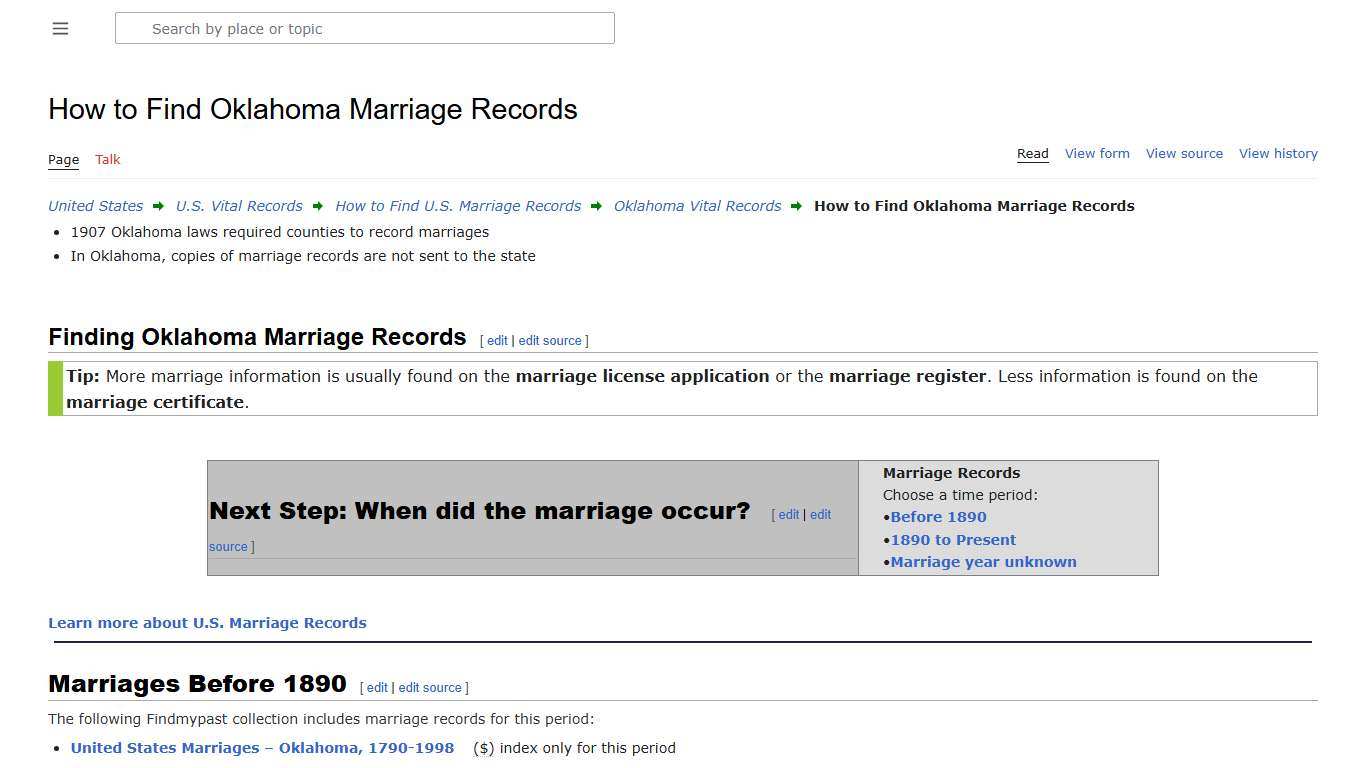
Task: Select the Marriage year unknown option
Action: pyautogui.click(x=982, y=562)
